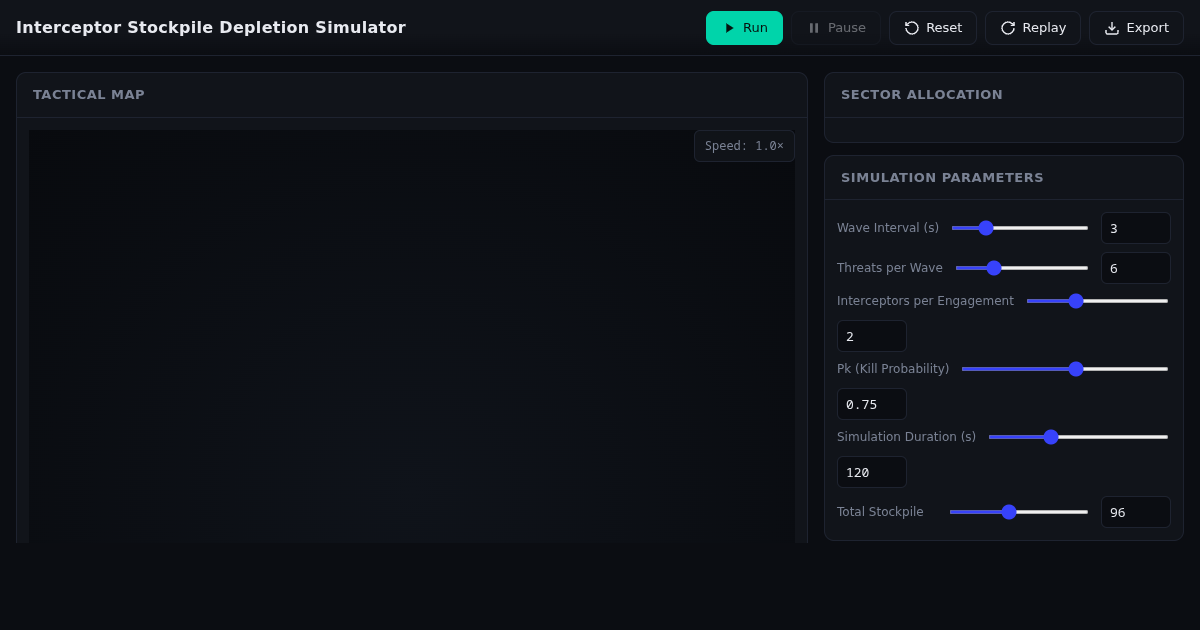Click the Replay button

(1033, 28)
